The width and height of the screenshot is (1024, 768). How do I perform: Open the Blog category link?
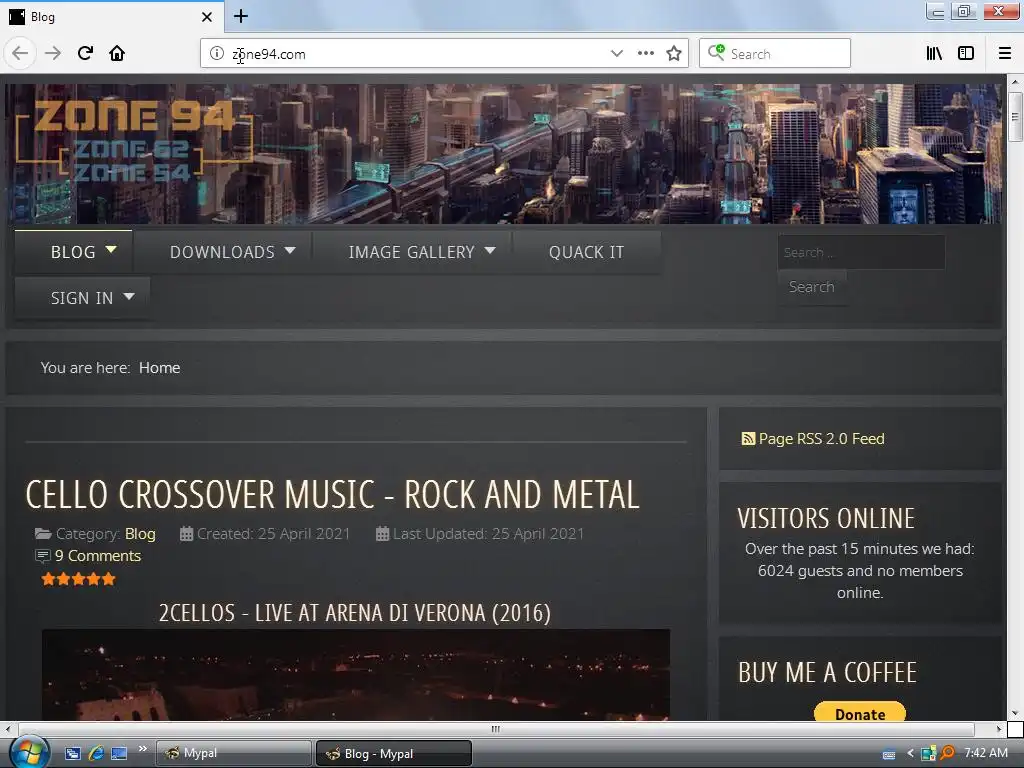click(140, 534)
